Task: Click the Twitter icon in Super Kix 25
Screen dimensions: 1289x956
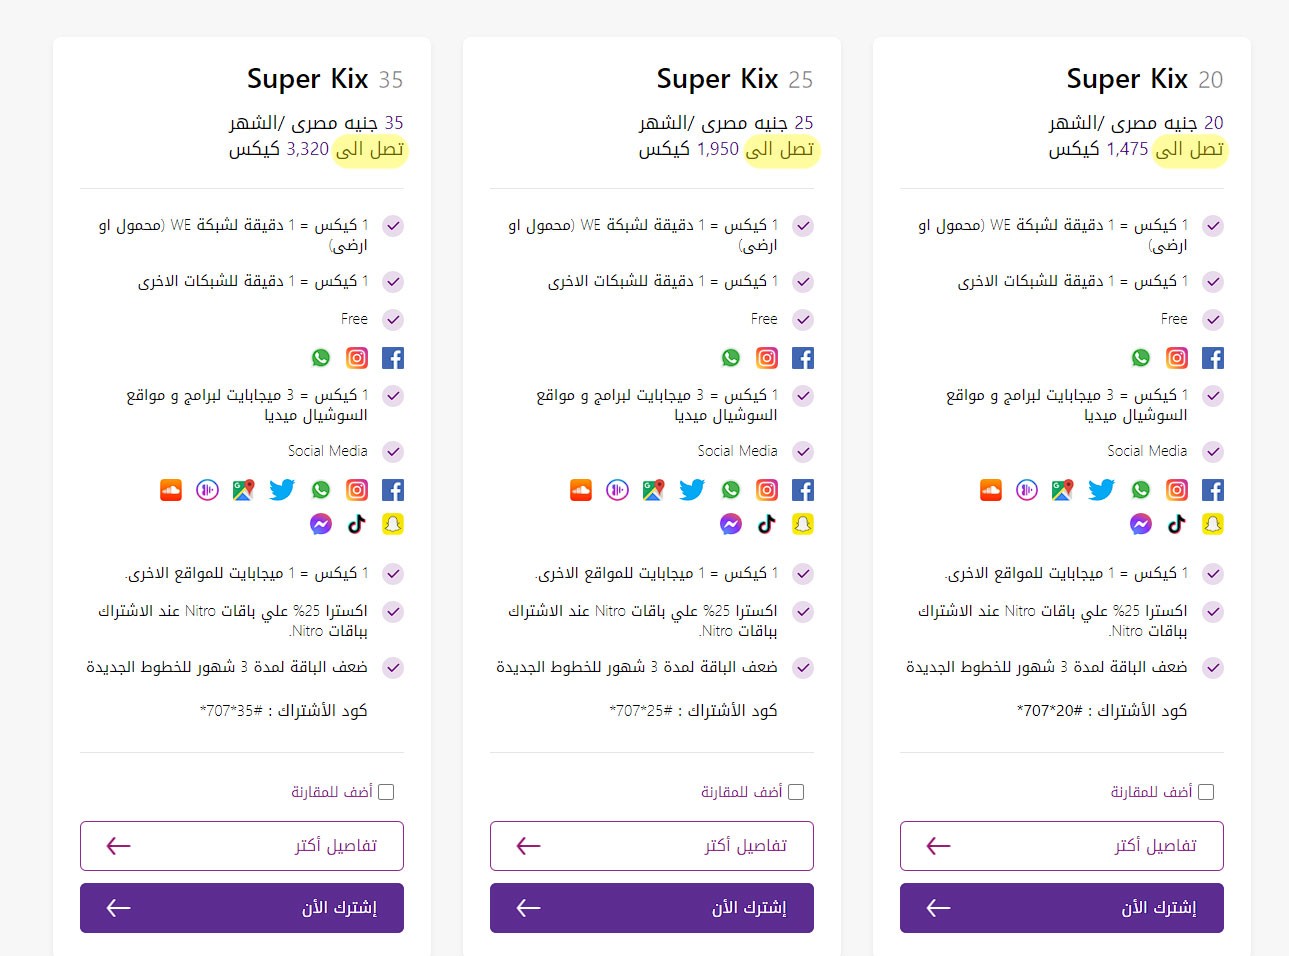Action: [x=692, y=490]
